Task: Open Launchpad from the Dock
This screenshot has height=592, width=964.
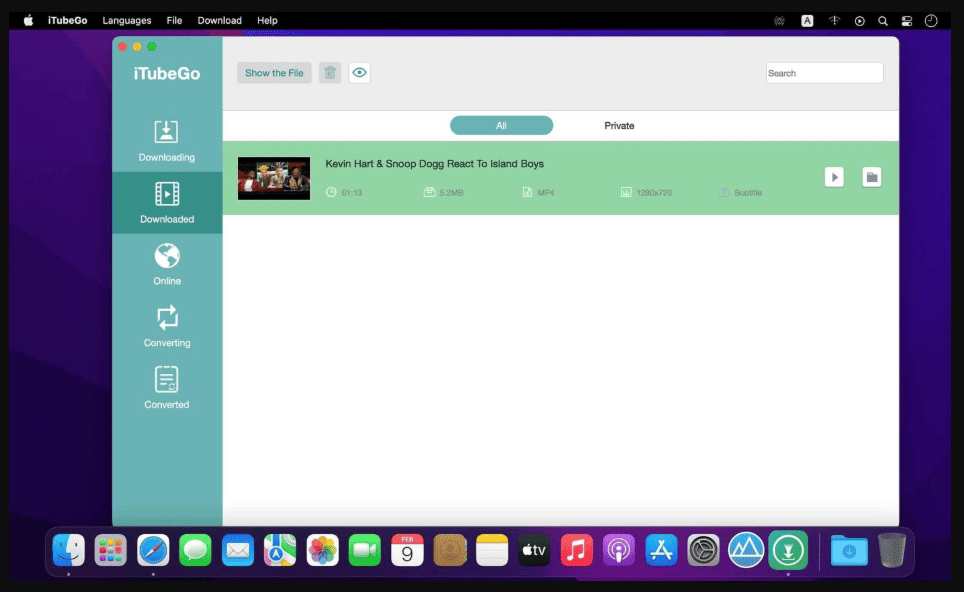Action: 111,550
